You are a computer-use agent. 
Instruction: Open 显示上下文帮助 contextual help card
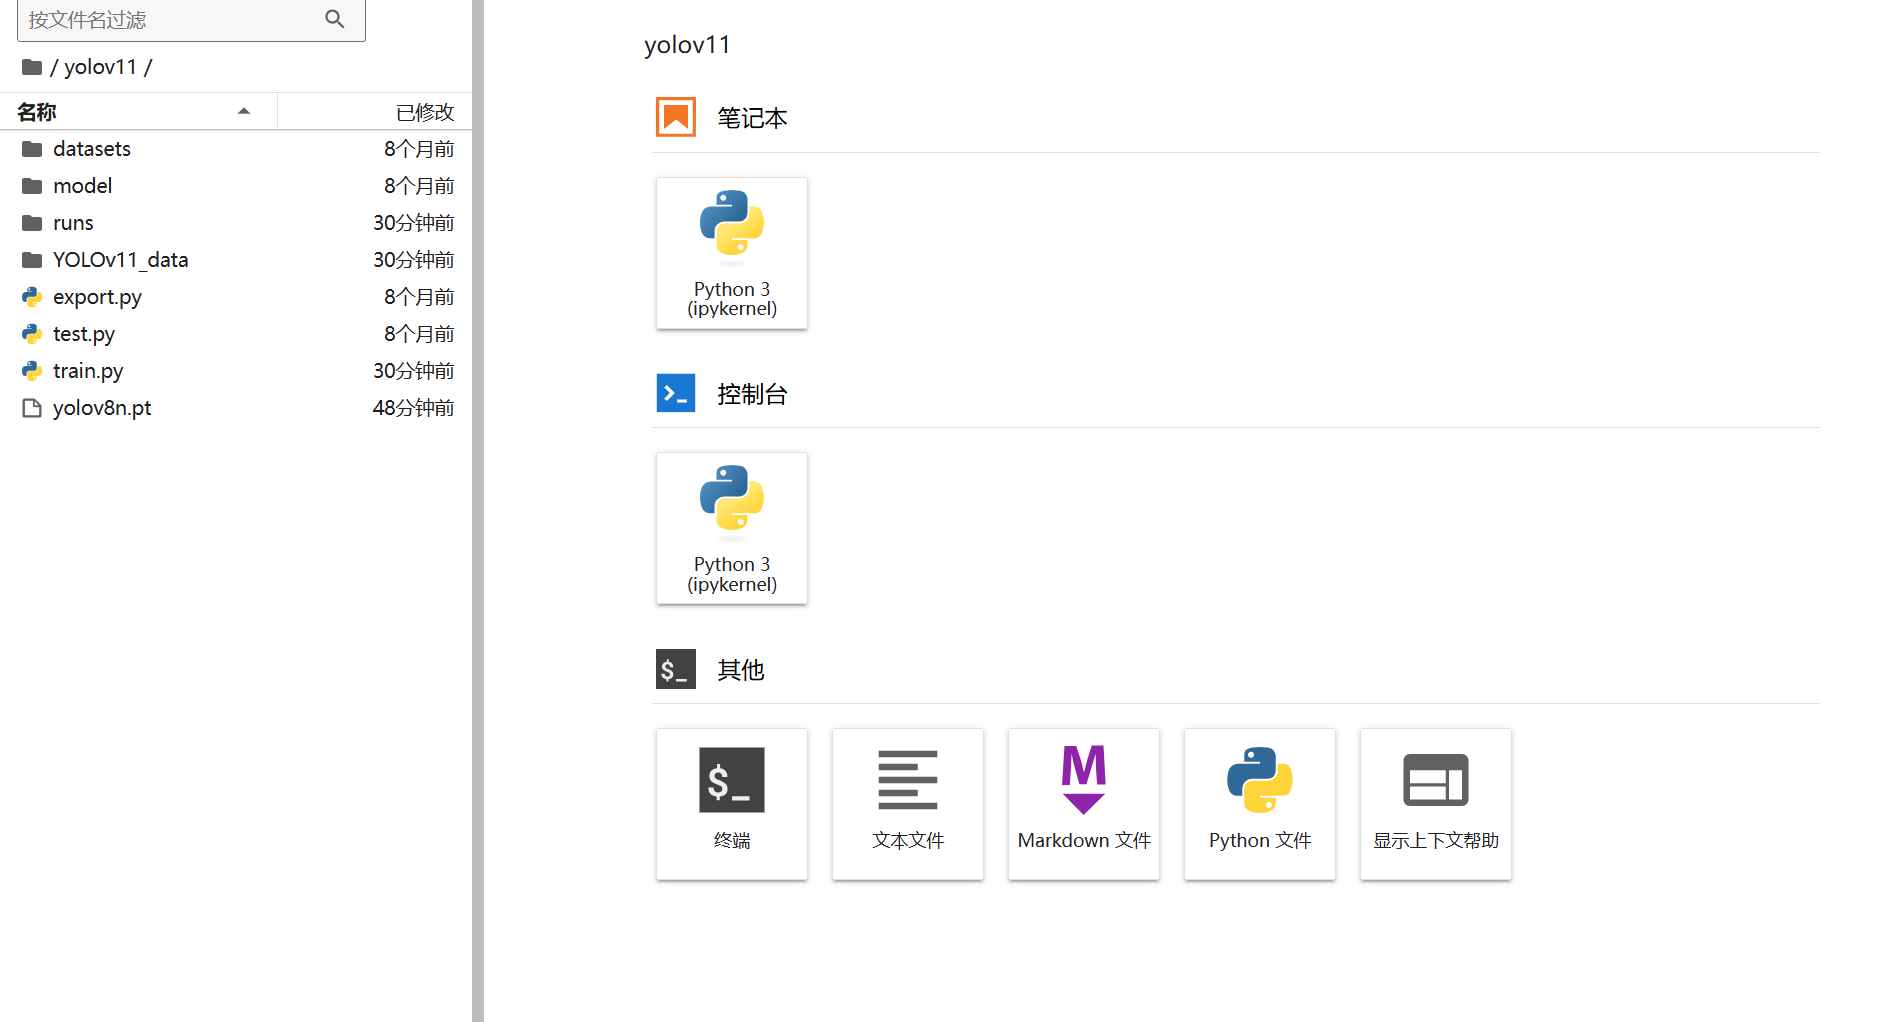click(x=1436, y=804)
